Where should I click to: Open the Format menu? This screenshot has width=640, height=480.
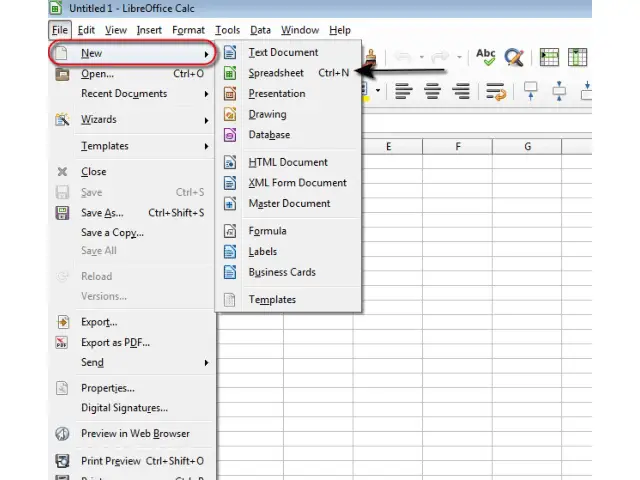pyautogui.click(x=188, y=30)
